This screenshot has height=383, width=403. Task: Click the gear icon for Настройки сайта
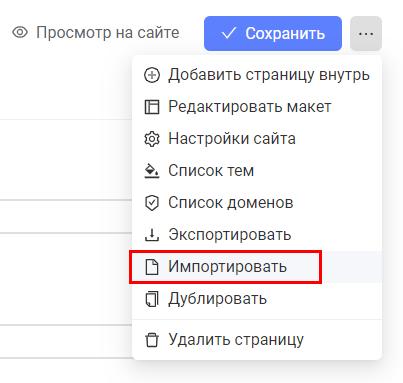(152, 139)
